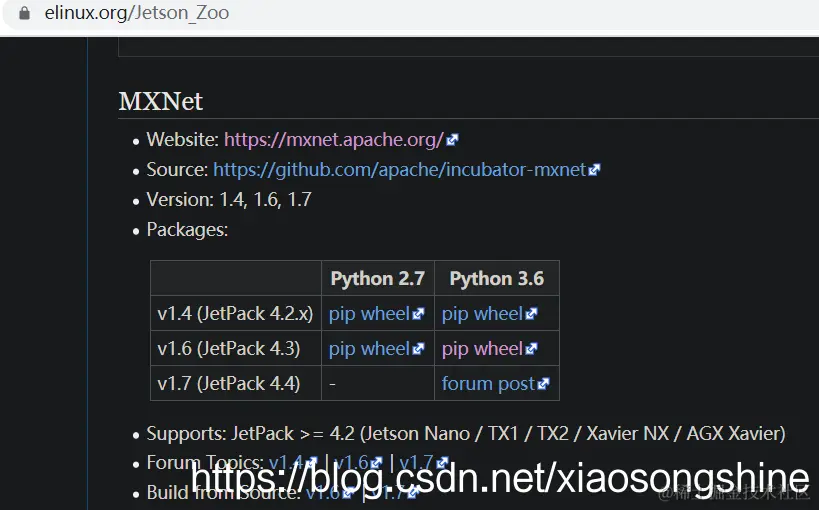The width and height of the screenshot is (819, 510).
Task: Select the elinux.org/Jetson_Zoo URL field
Action: [137, 13]
